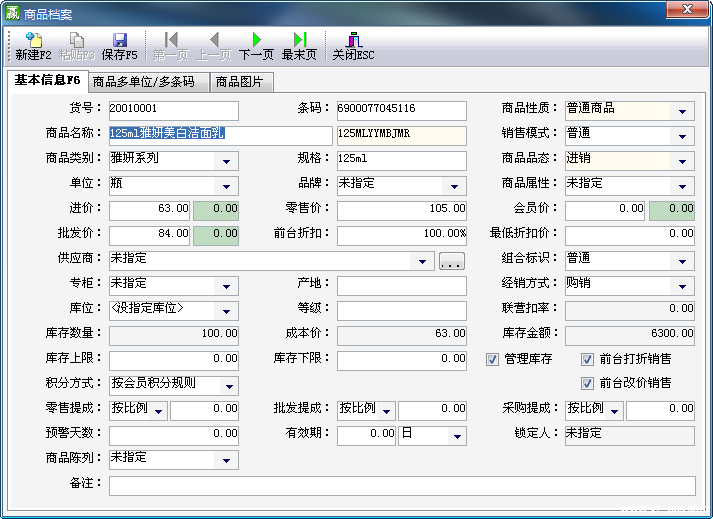The width and height of the screenshot is (713, 519).
Task: Click the 进价 63.00 field
Action: (x=149, y=211)
